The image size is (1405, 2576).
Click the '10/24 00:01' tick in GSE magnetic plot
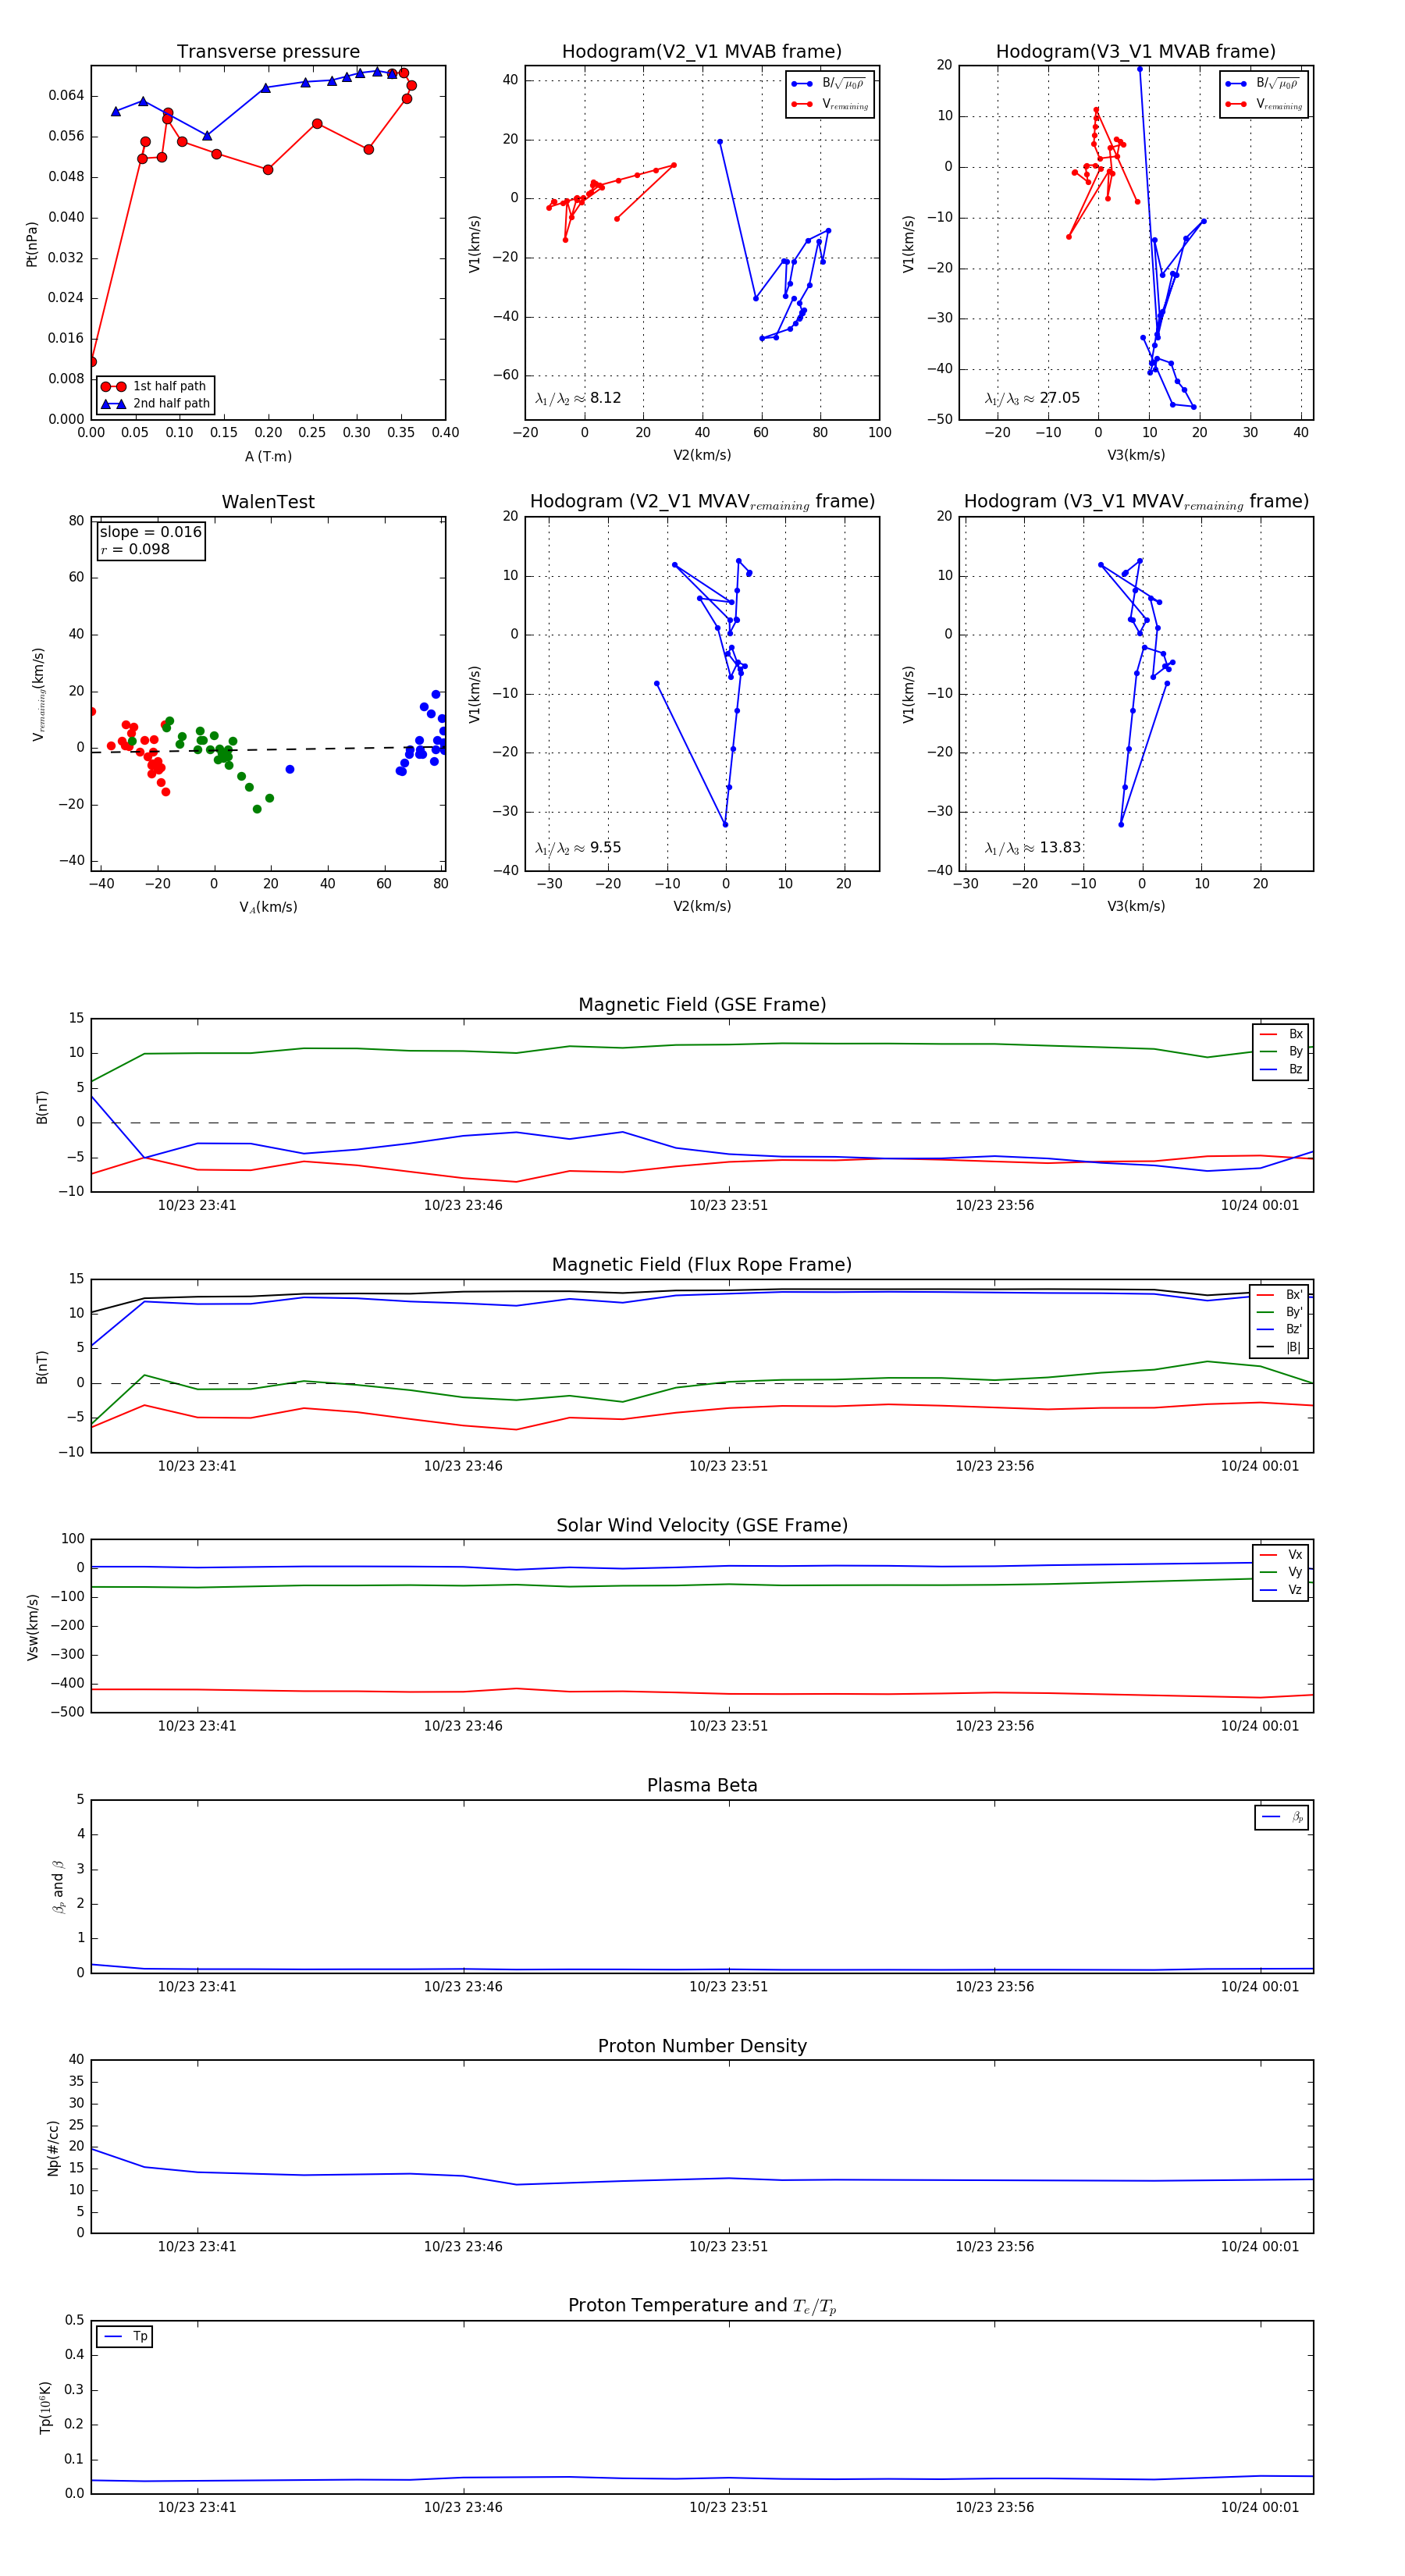coord(1260,1206)
